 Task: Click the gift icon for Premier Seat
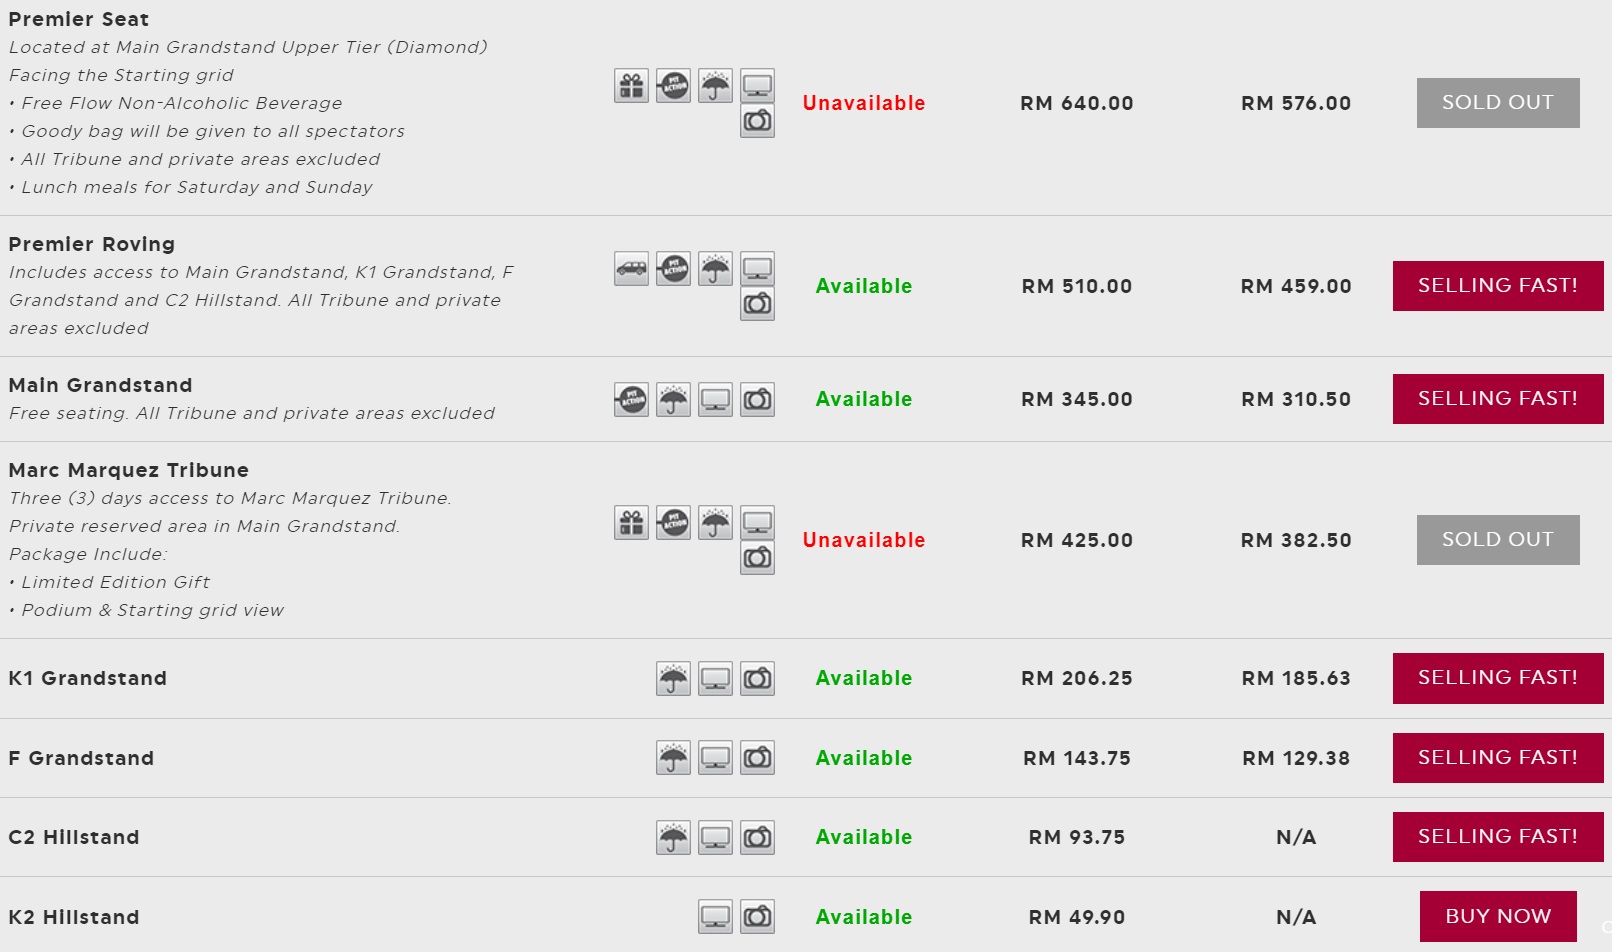click(x=631, y=86)
